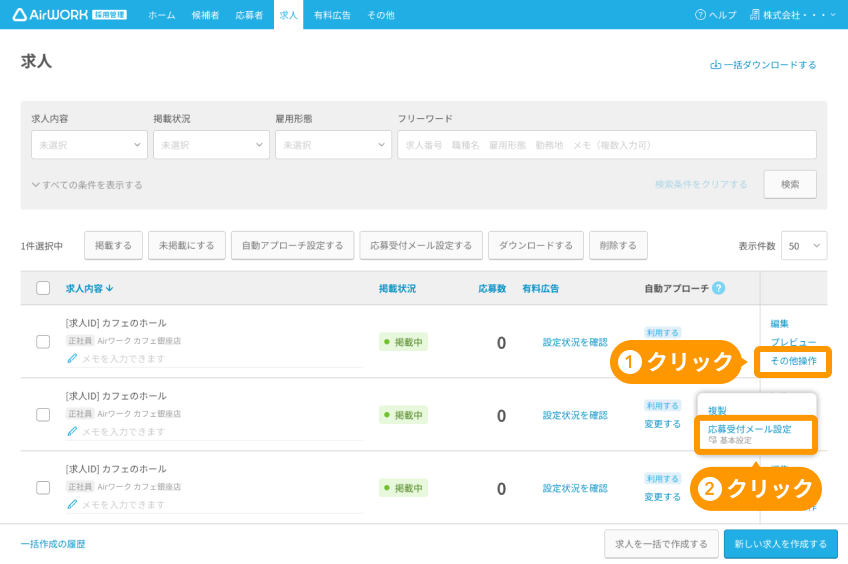Click the memo pencil icon in first job row
The width and height of the screenshot is (848, 564).
pyautogui.click(x=72, y=359)
